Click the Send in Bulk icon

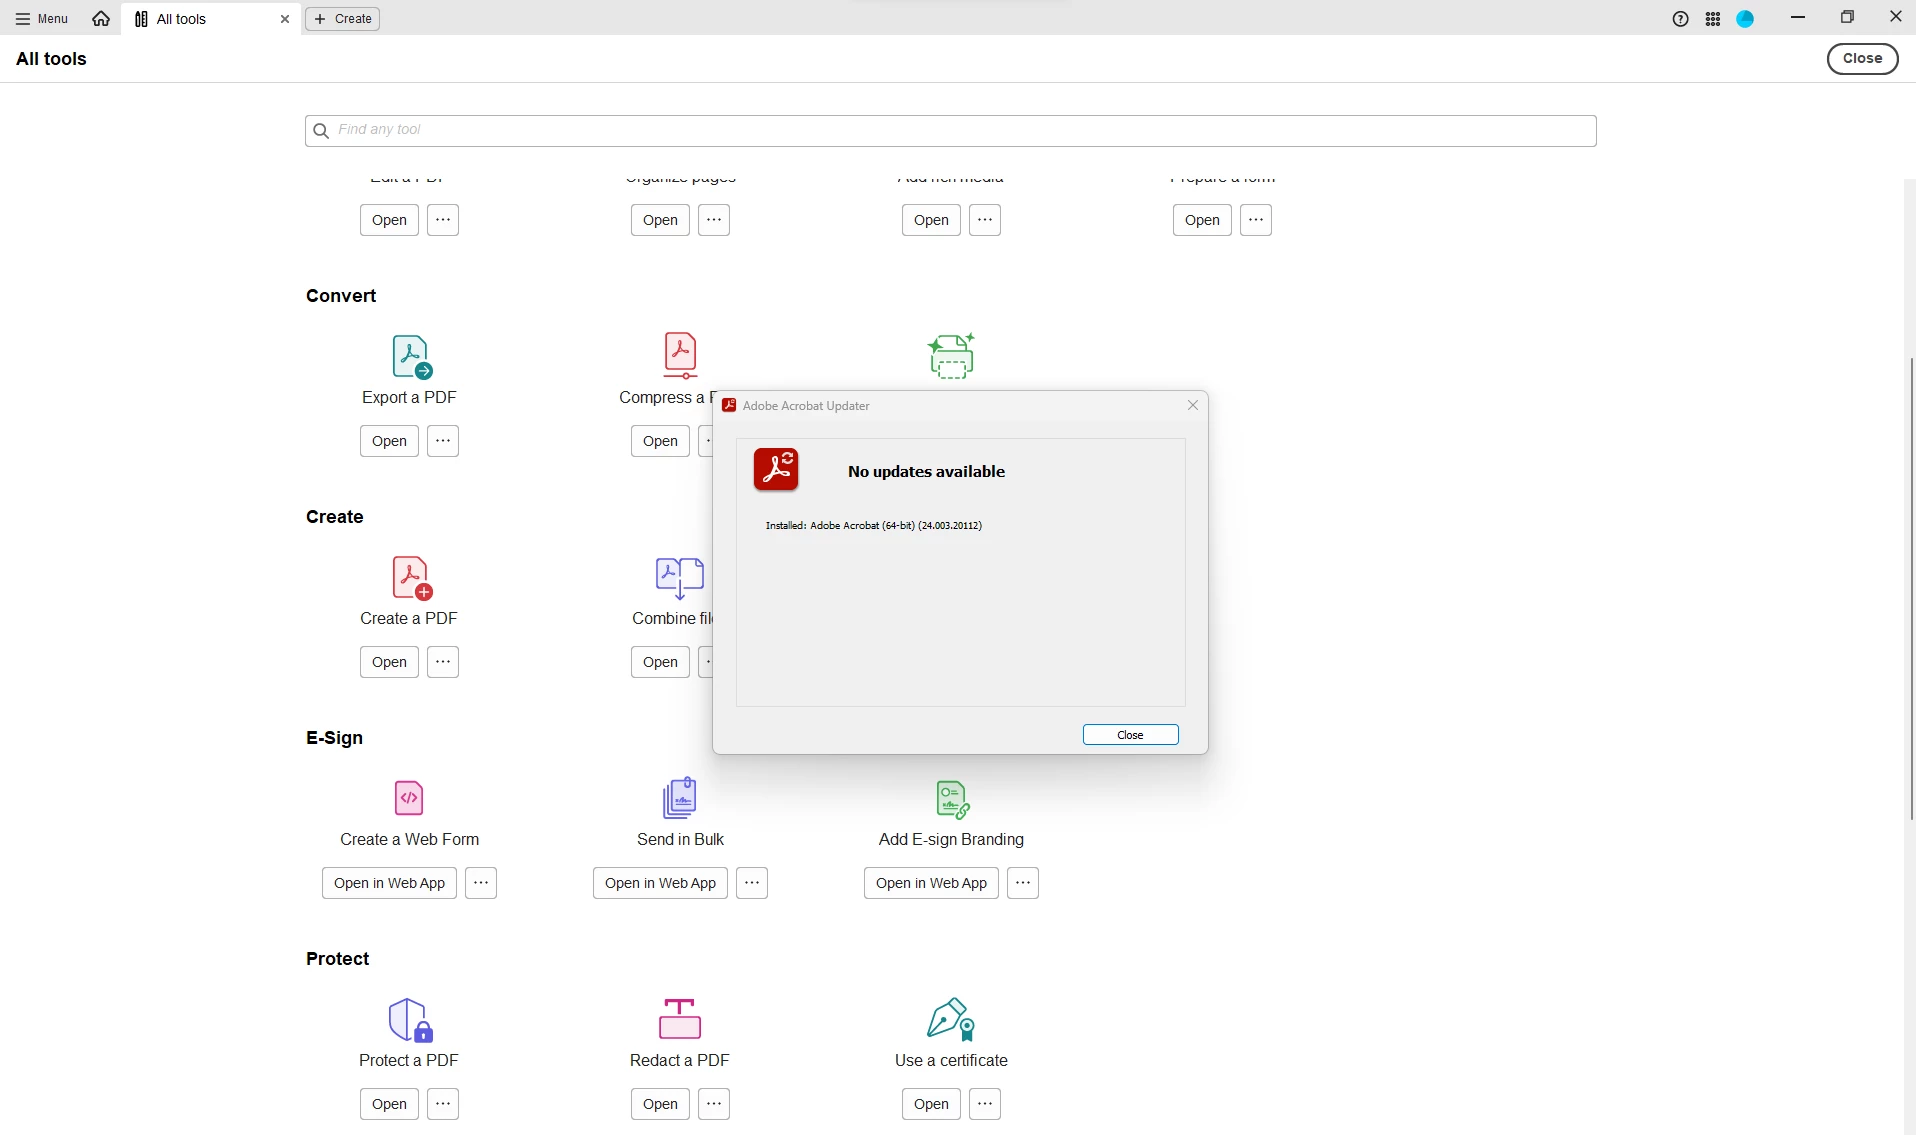point(680,798)
